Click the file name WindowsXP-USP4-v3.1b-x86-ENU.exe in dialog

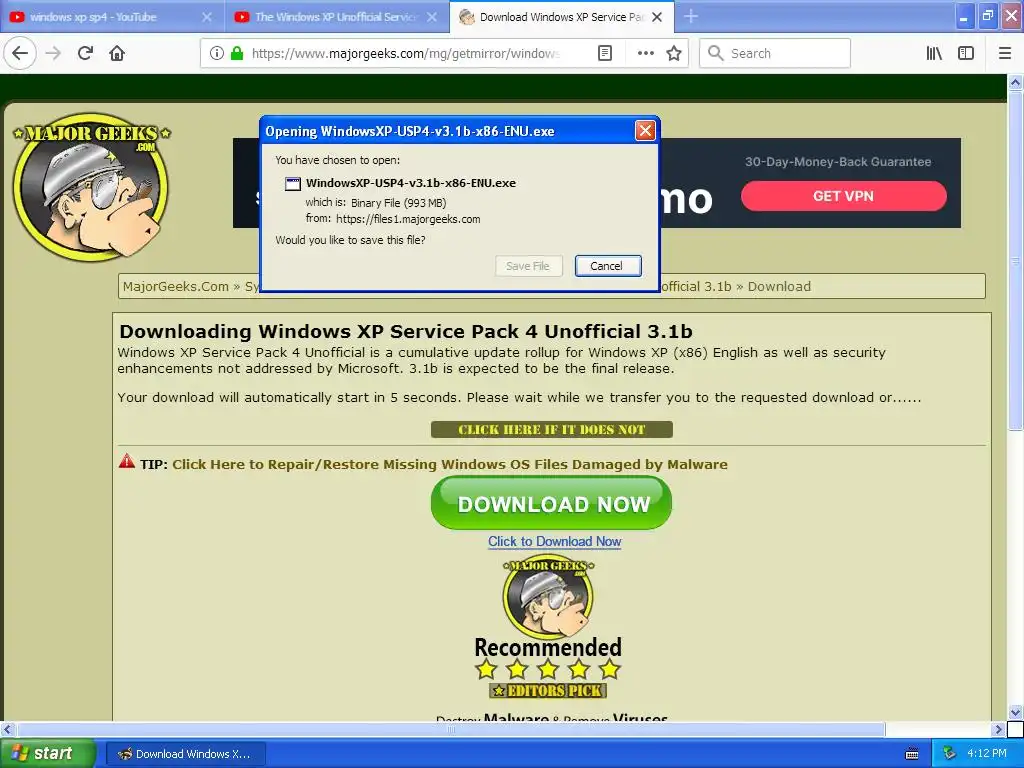coord(411,183)
